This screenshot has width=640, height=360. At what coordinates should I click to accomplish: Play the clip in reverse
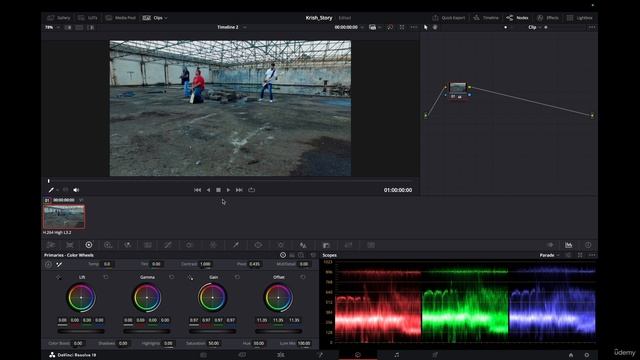pos(208,190)
